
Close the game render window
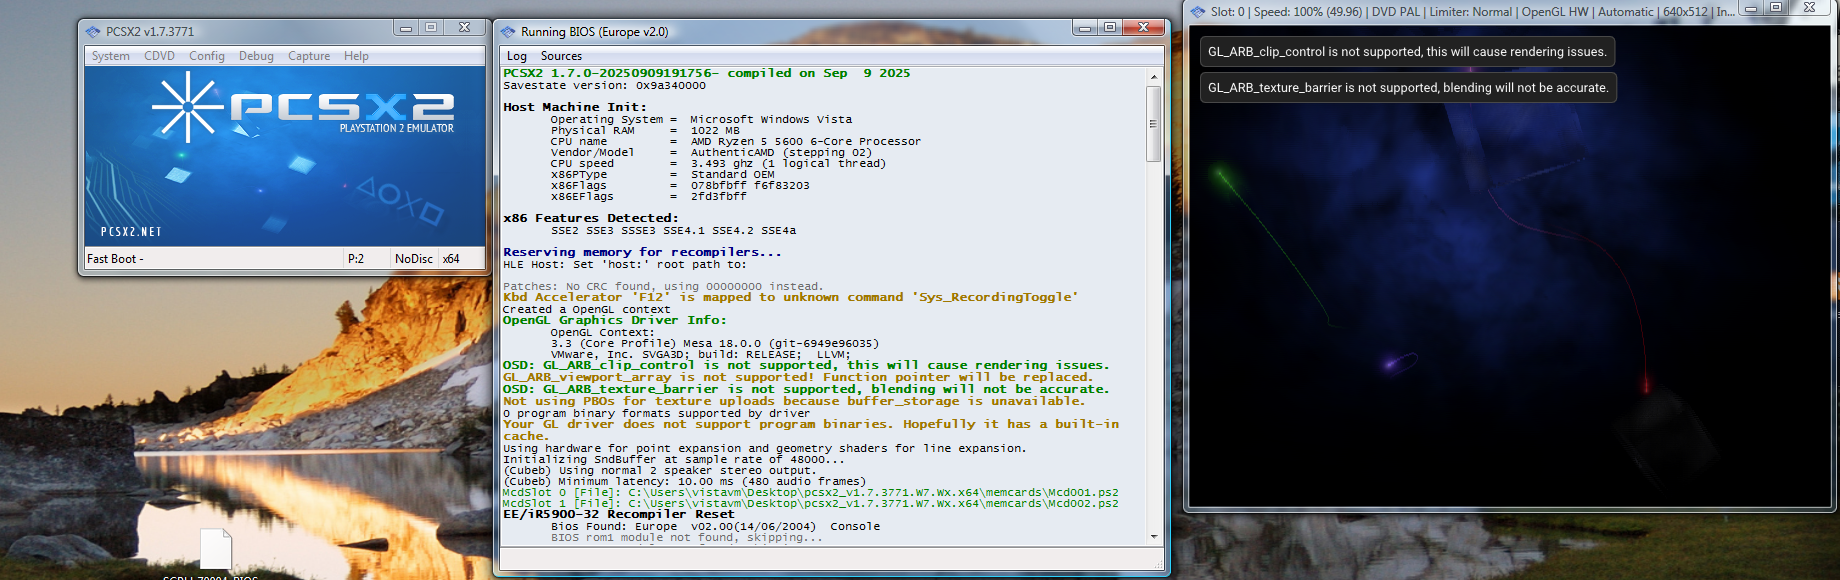point(1809,8)
